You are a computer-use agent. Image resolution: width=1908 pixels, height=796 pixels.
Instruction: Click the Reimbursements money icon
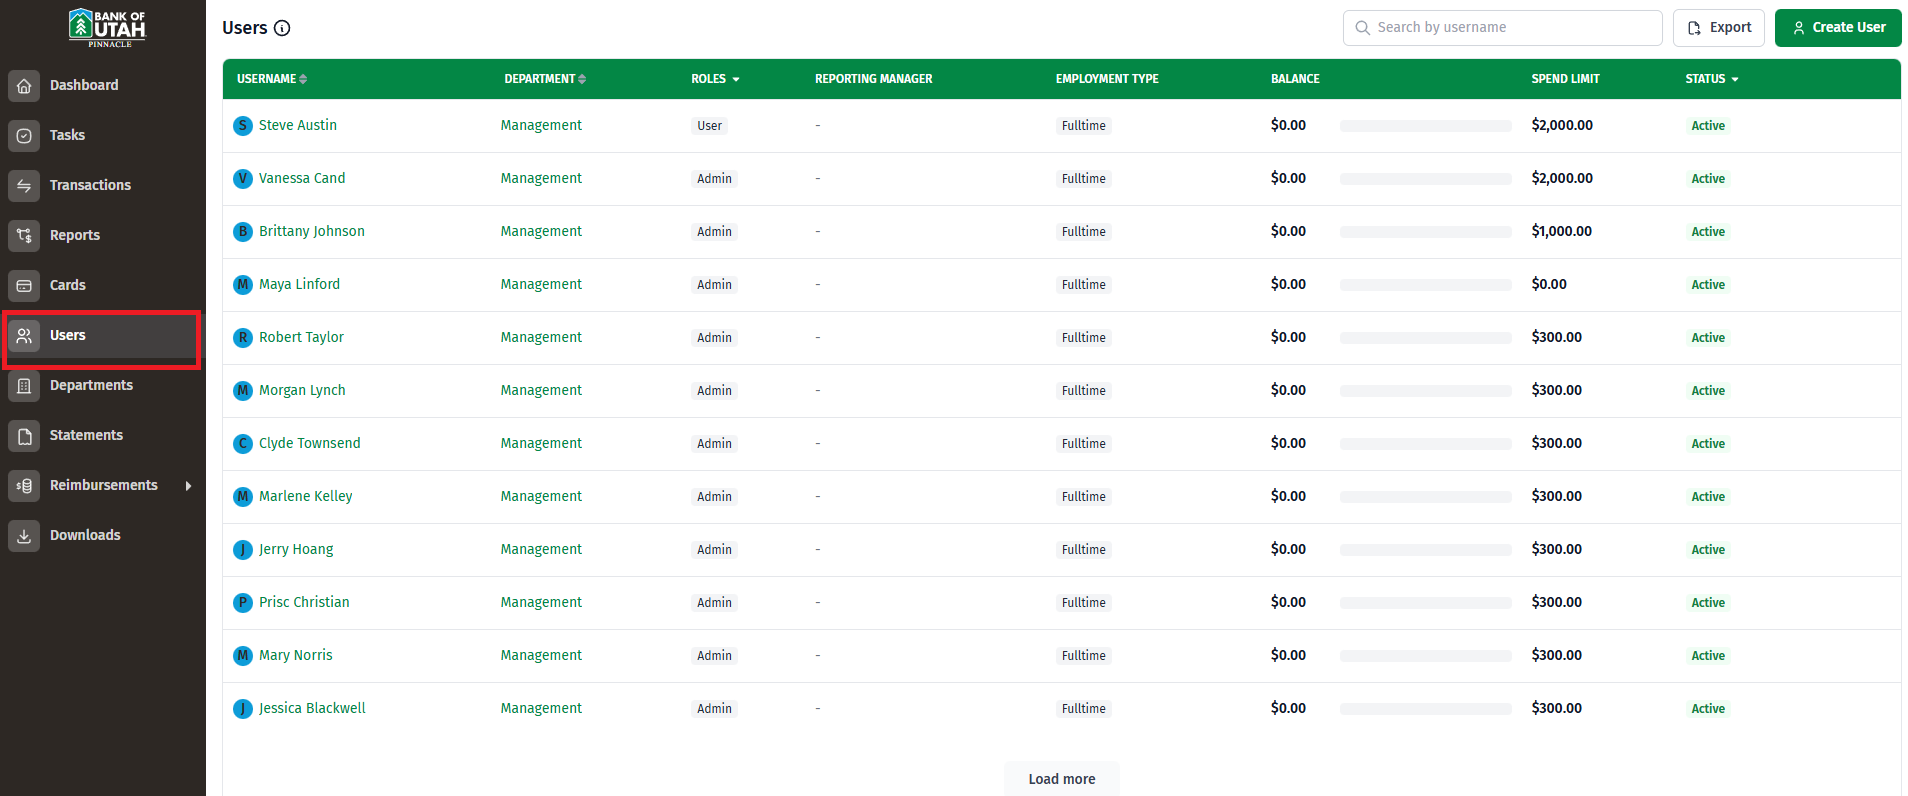click(x=24, y=486)
